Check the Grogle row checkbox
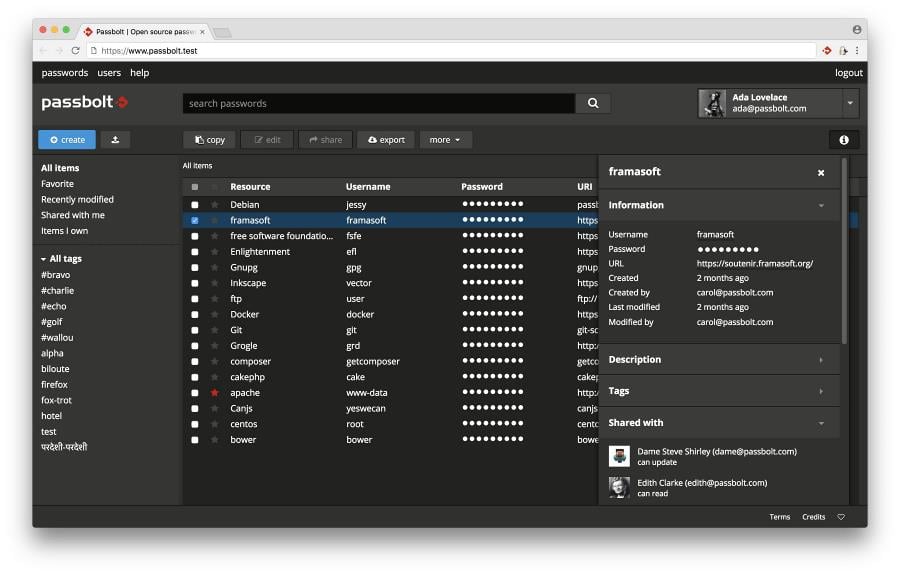This screenshot has height=574, width=900. [195, 346]
